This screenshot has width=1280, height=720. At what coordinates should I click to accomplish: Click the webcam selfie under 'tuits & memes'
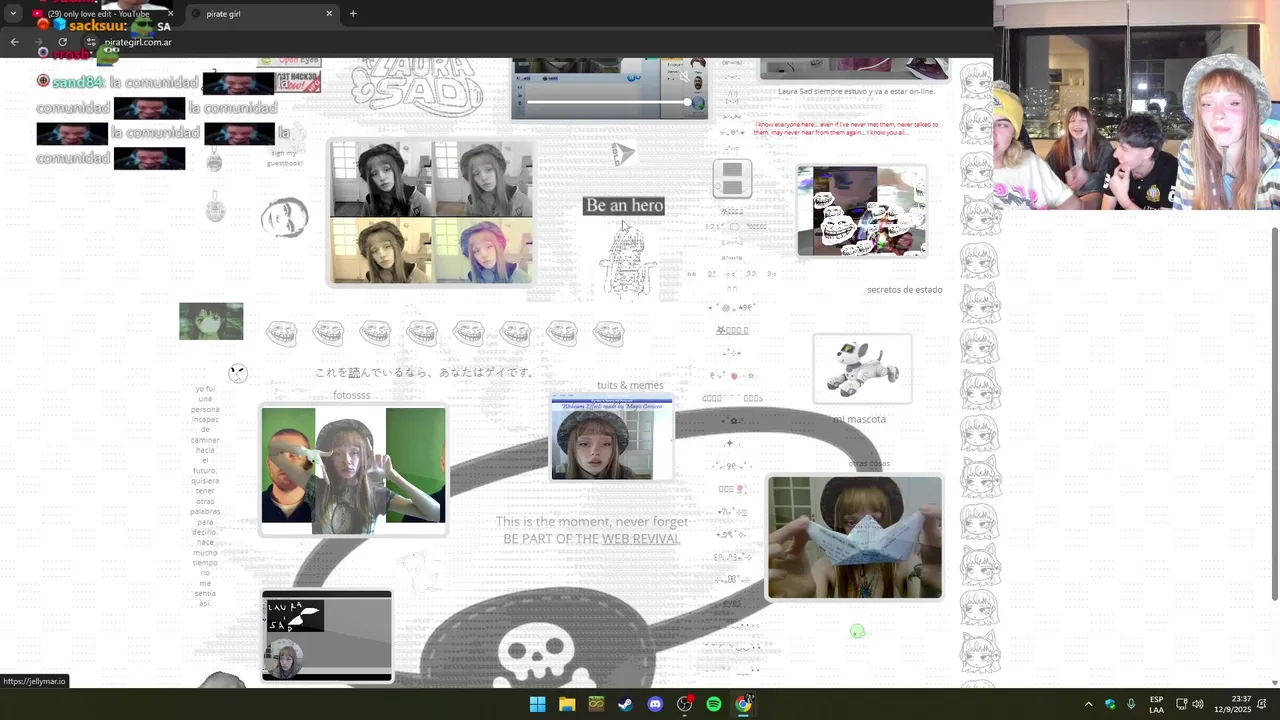point(611,439)
